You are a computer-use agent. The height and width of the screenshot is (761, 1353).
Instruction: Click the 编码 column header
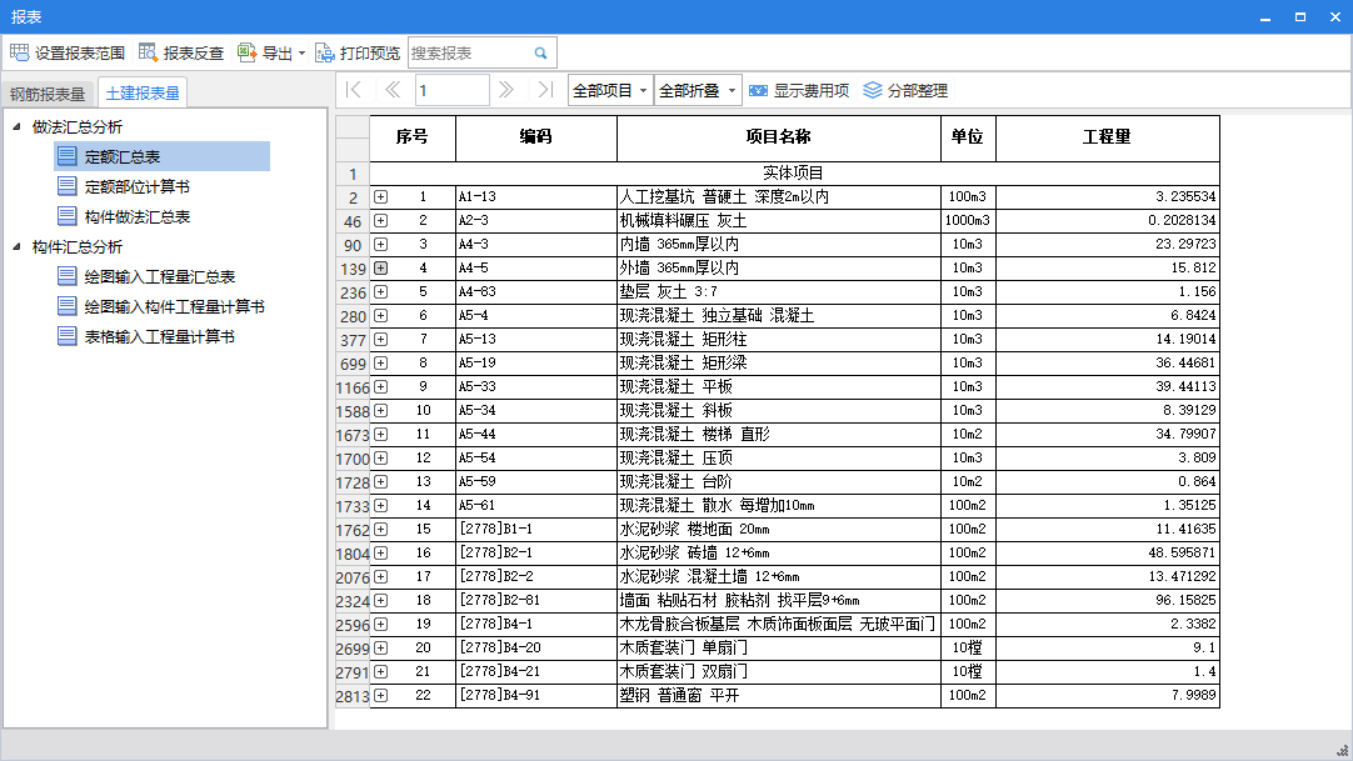[x=536, y=138]
